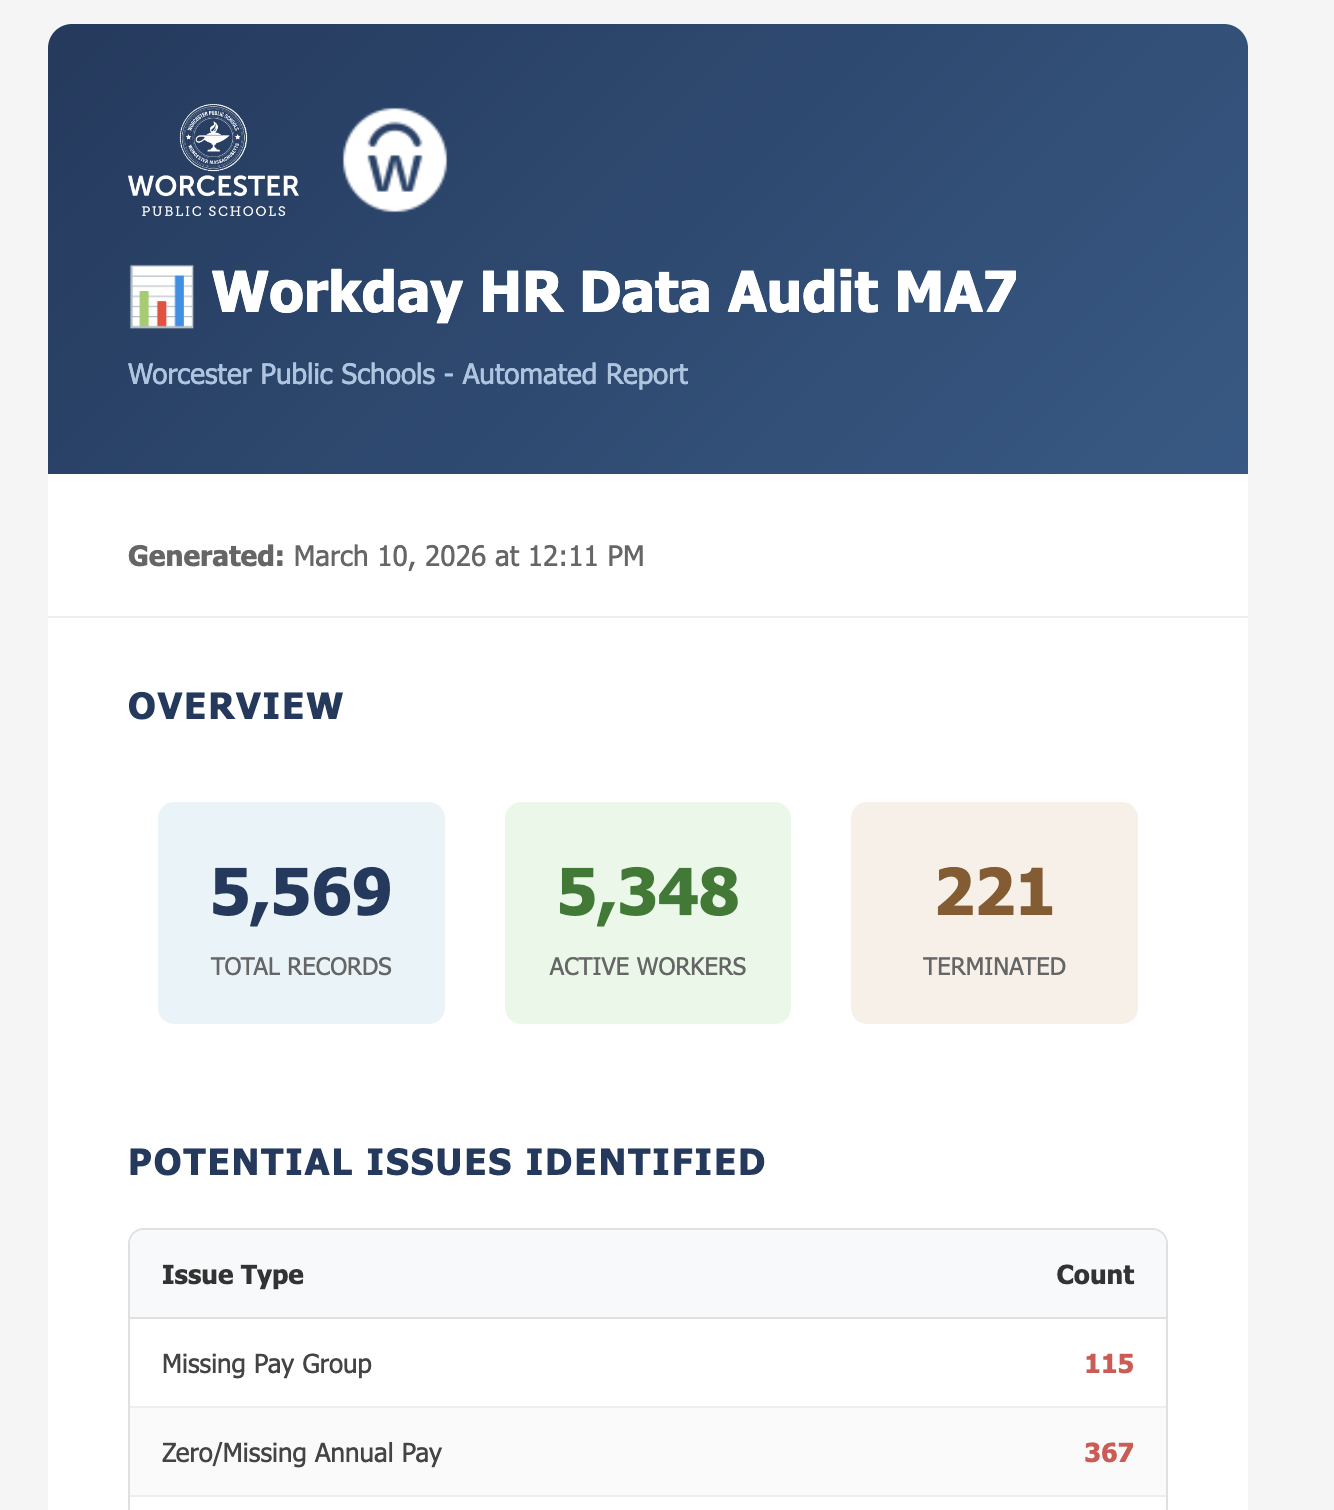Select the Workday HR Data Audit MA7 title
This screenshot has height=1510, width=1334.
pyautogui.click(x=615, y=293)
